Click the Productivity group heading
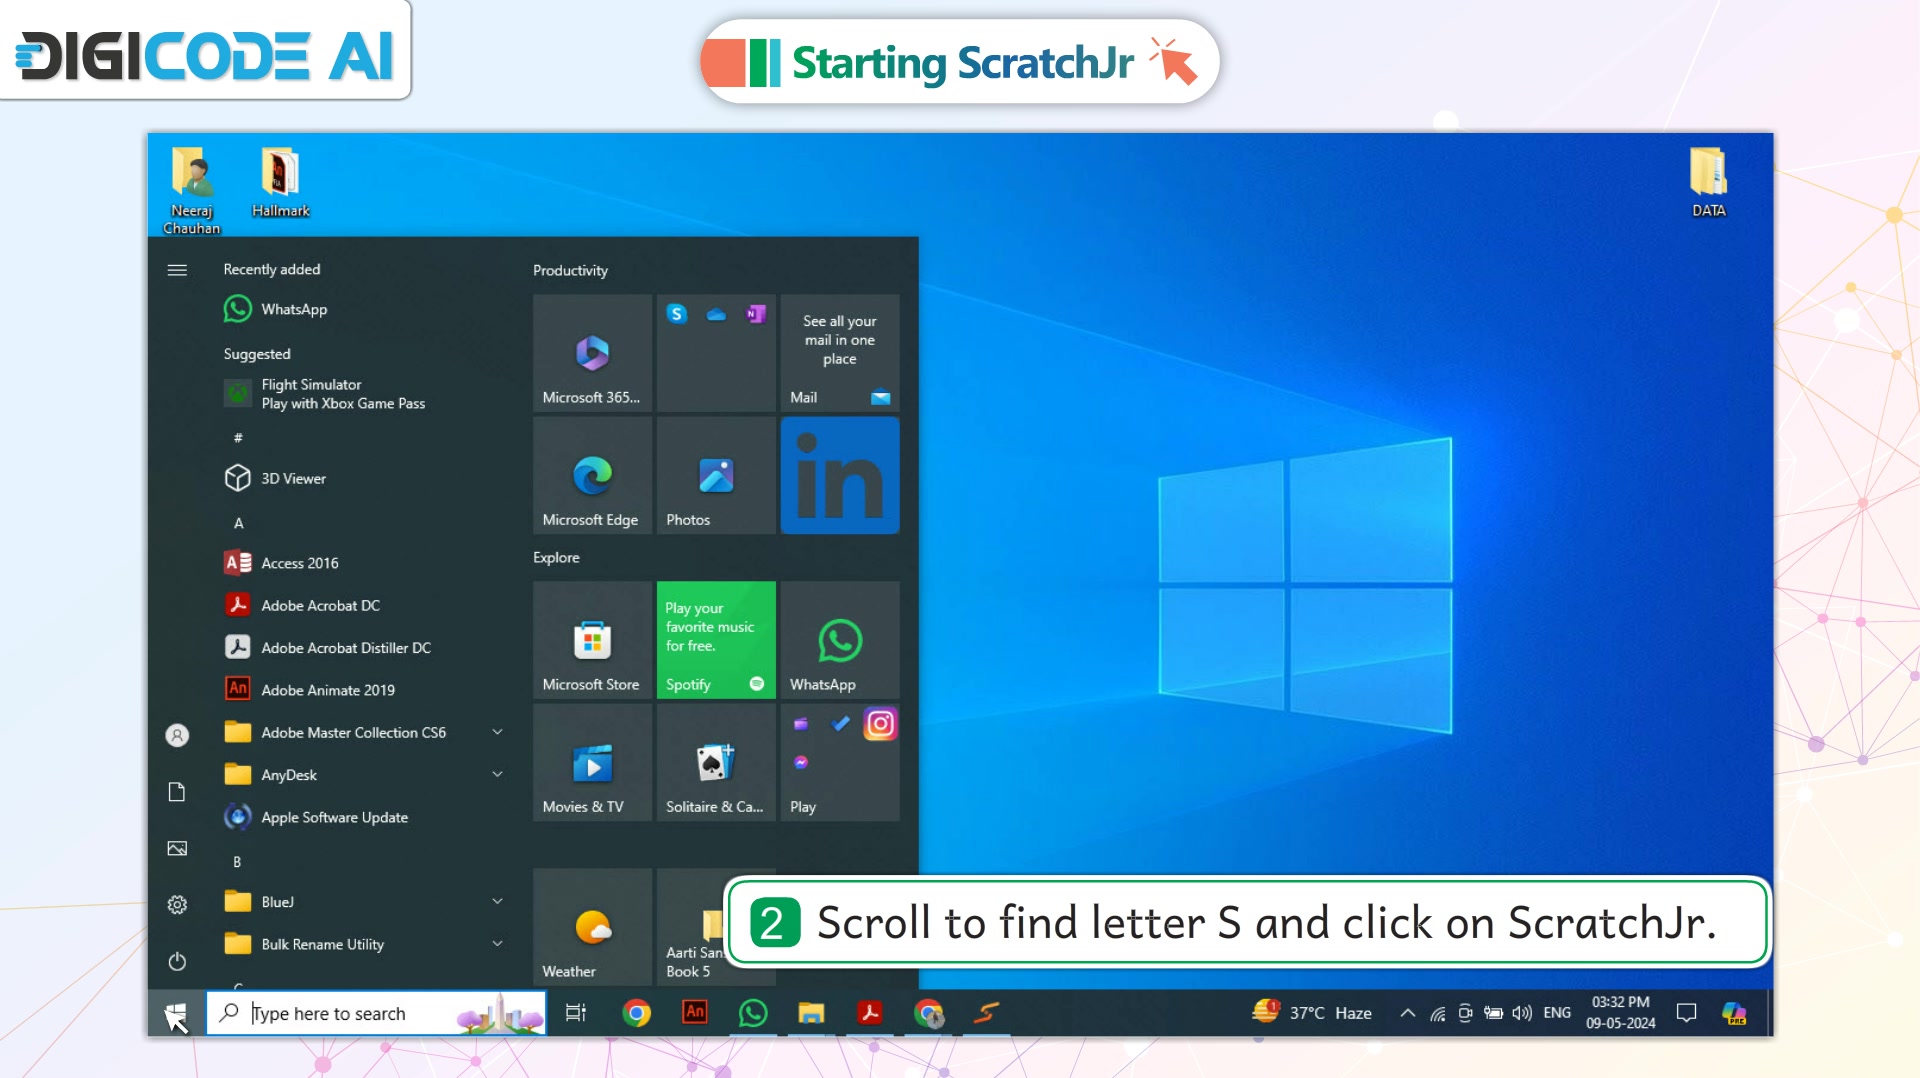This screenshot has width=1920, height=1078. coord(570,270)
